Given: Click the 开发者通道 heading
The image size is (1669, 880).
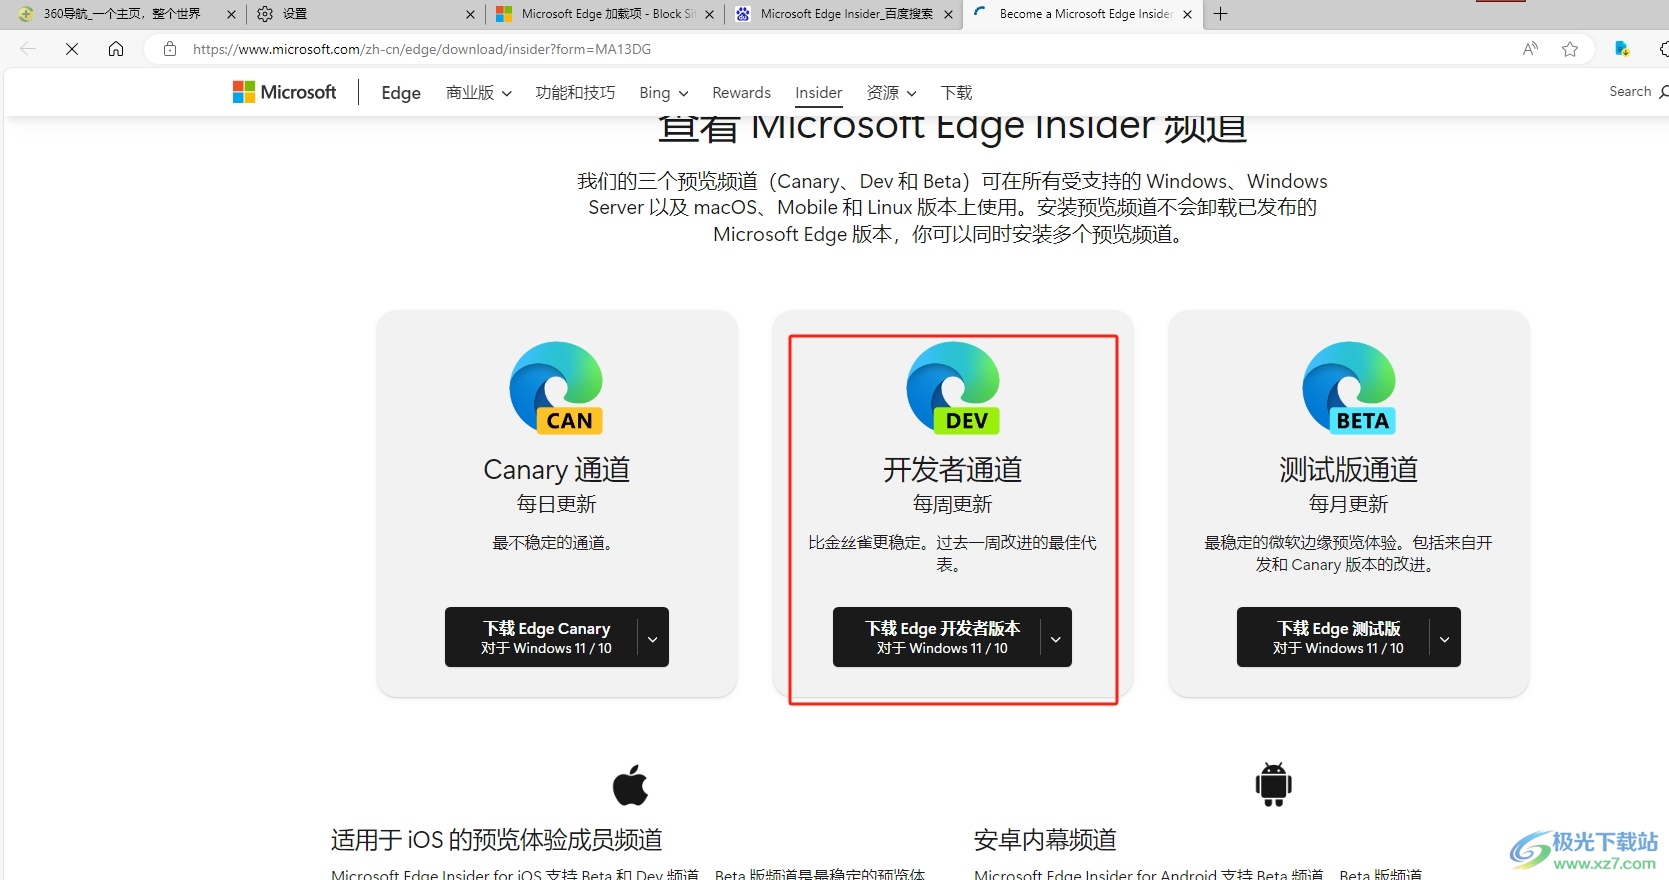Looking at the screenshot, I should 953,469.
